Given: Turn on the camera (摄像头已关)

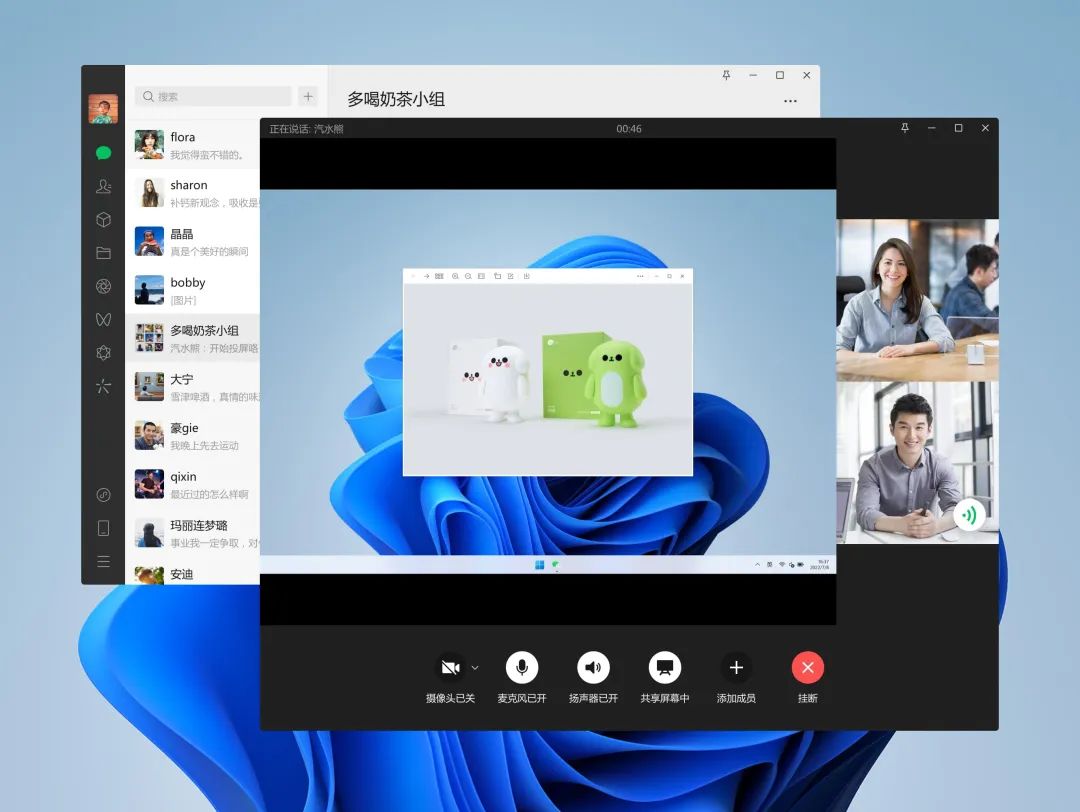Looking at the screenshot, I should coord(449,667).
